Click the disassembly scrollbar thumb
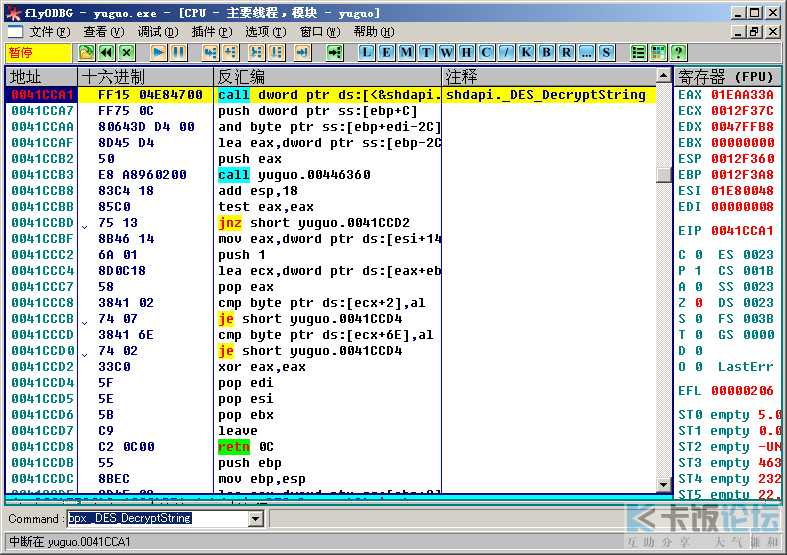The image size is (787, 555). pos(664,175)
